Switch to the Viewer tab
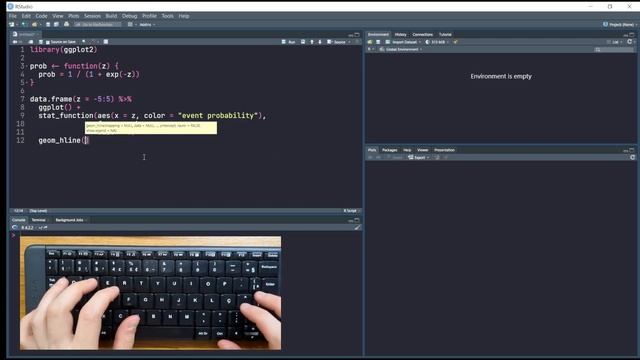This screenshot has width=640, height=360. click(422, 150)
